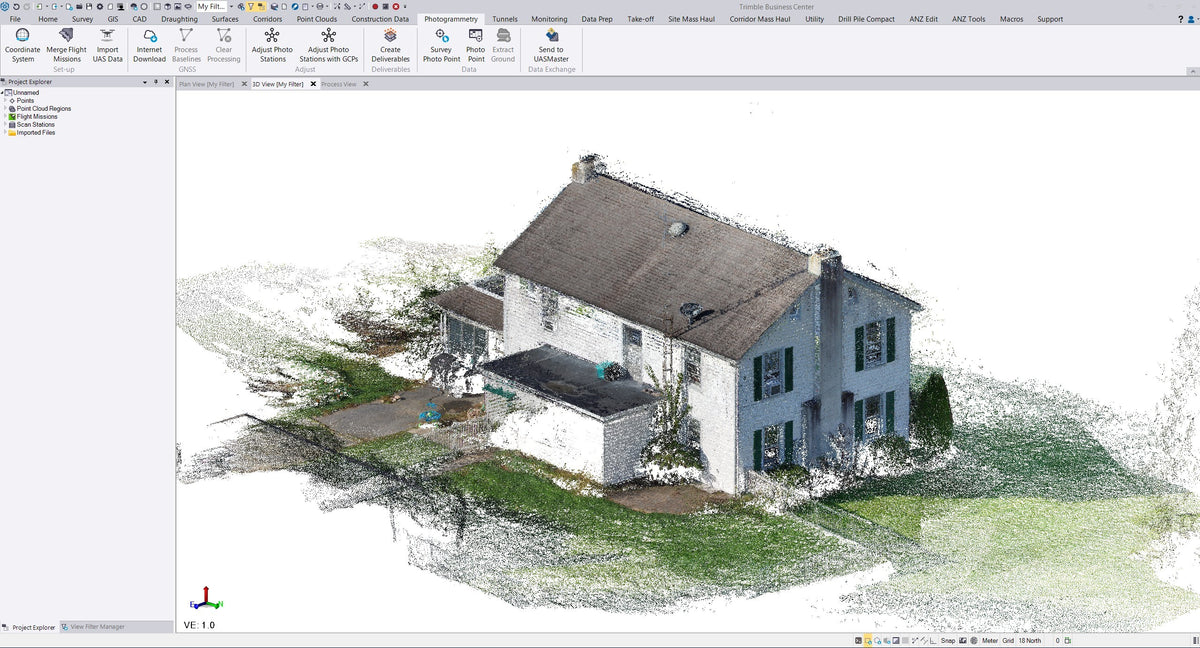Click VE: 1.0 vertical exaggeration label
This screenshot has height=648, width=1200.
tap(199, 625)
